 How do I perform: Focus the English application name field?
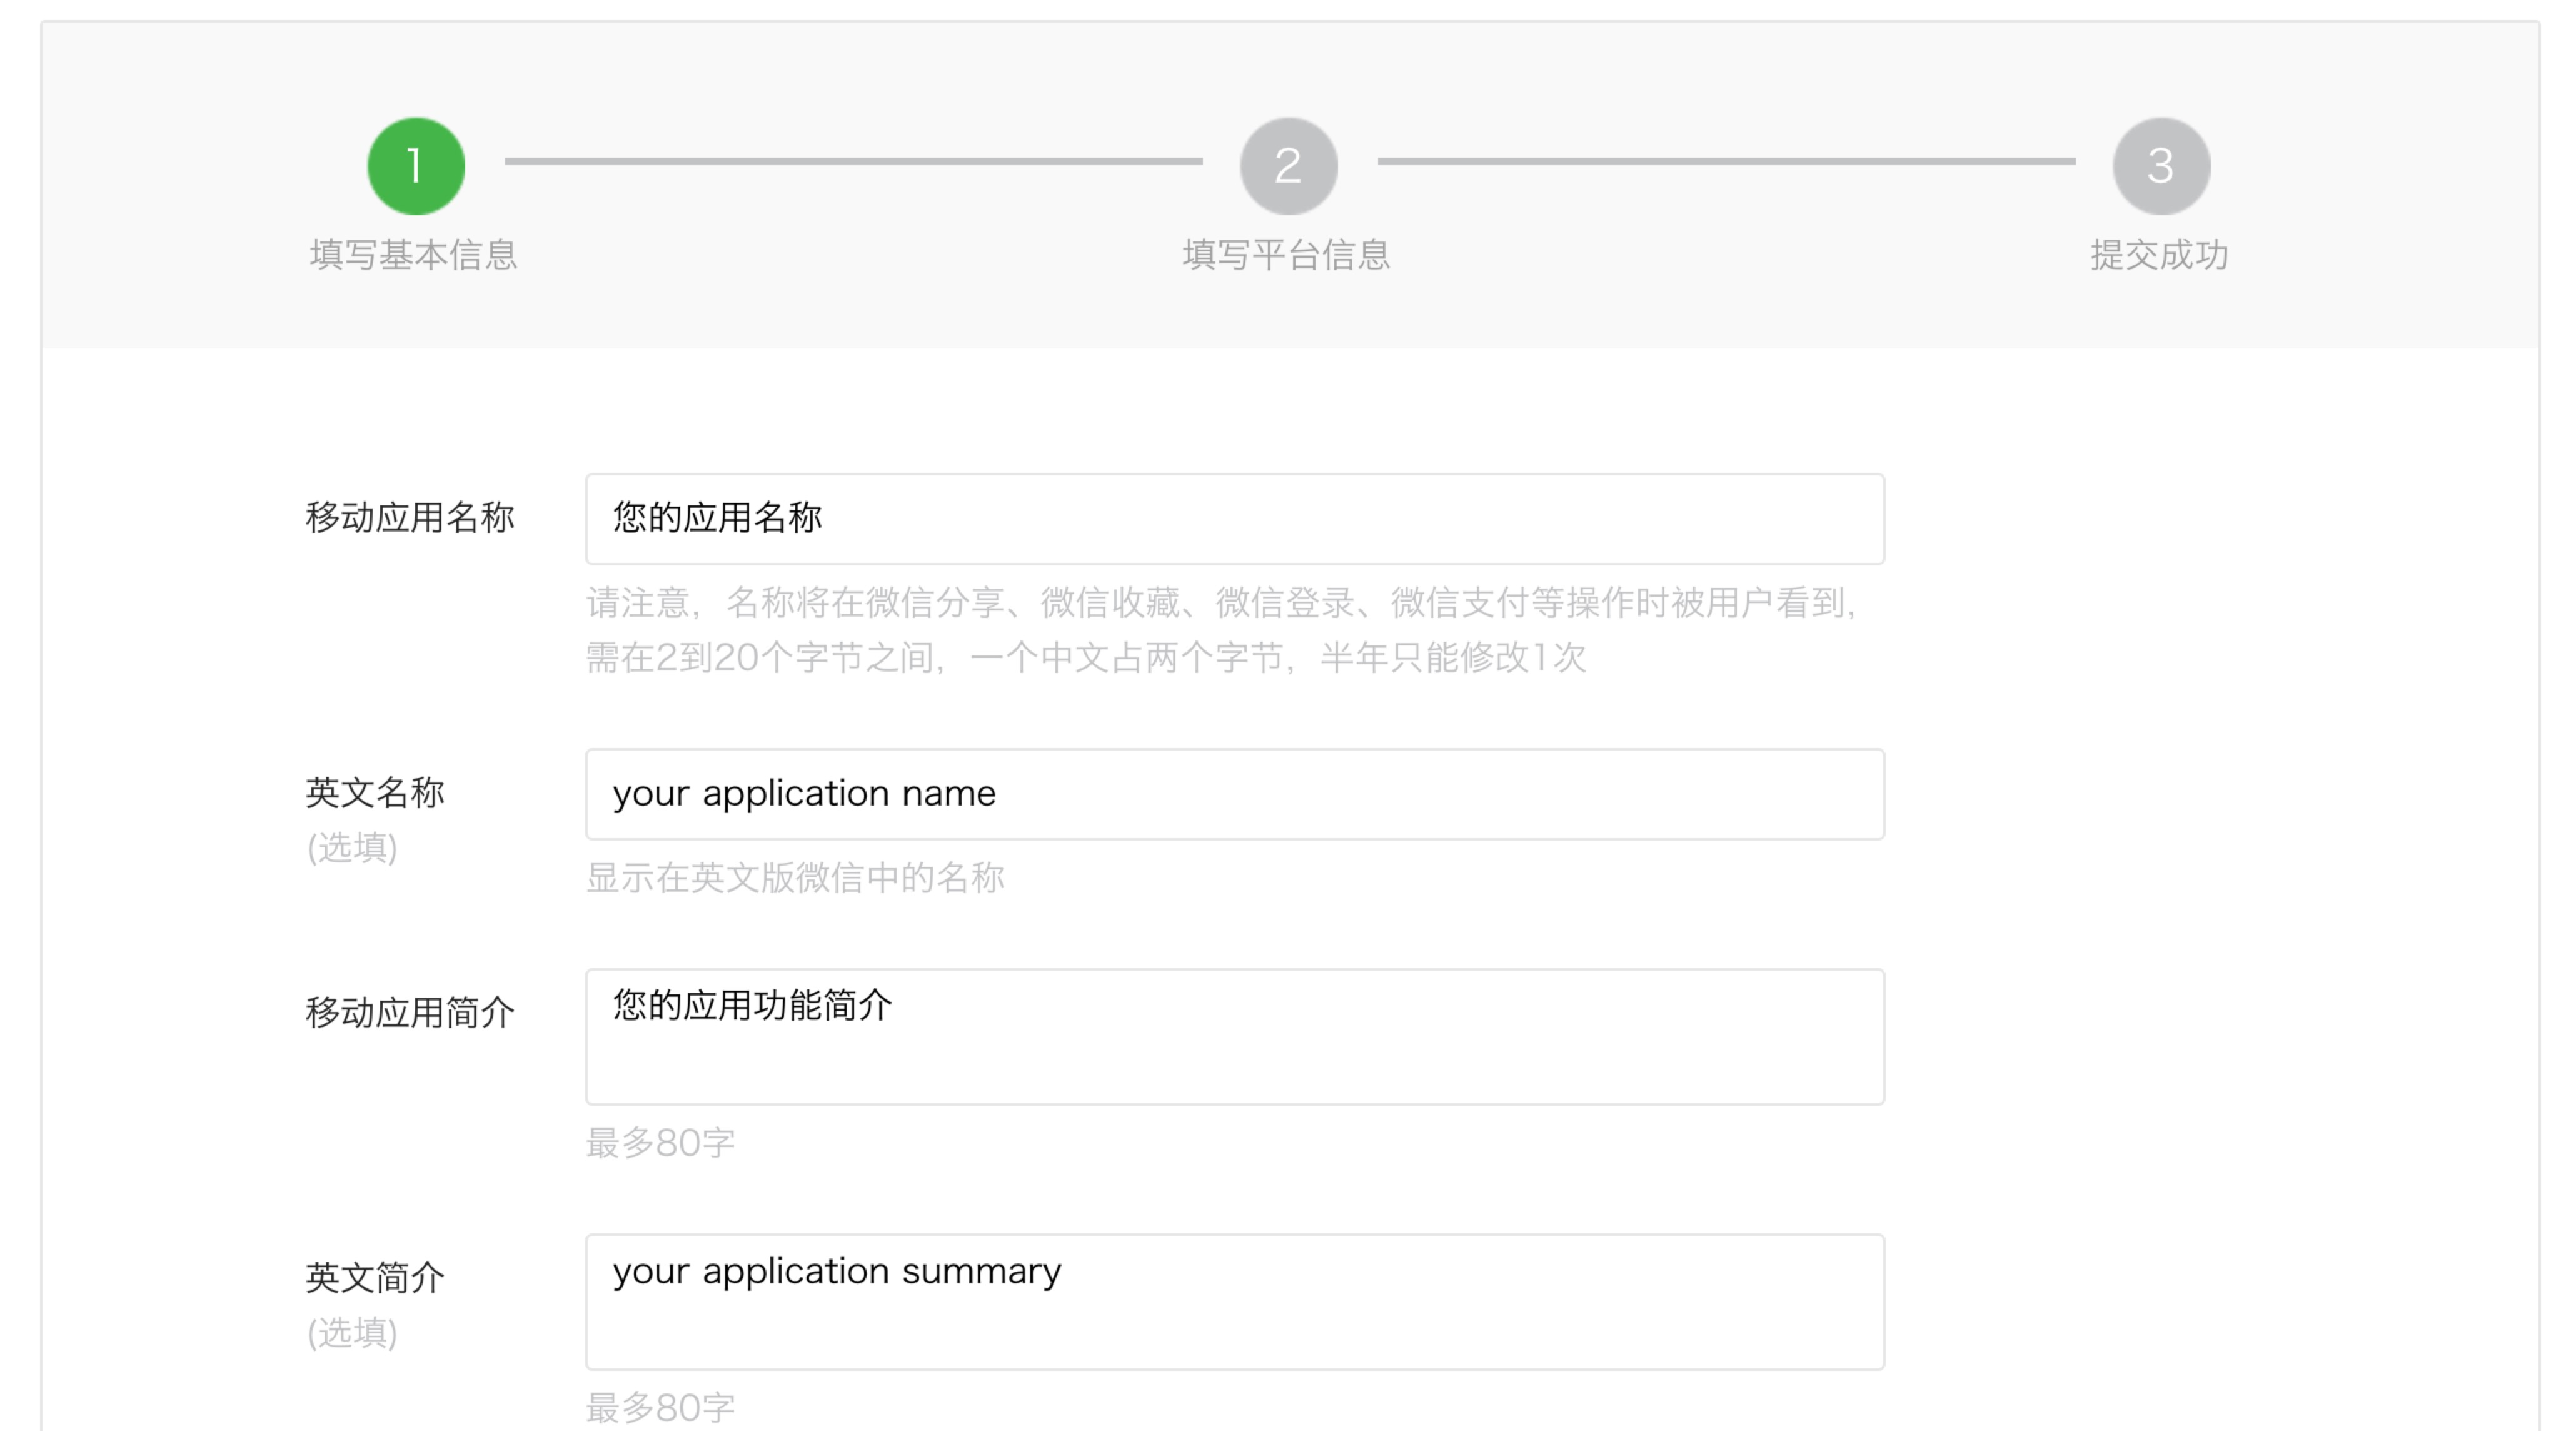[1234, 794]
